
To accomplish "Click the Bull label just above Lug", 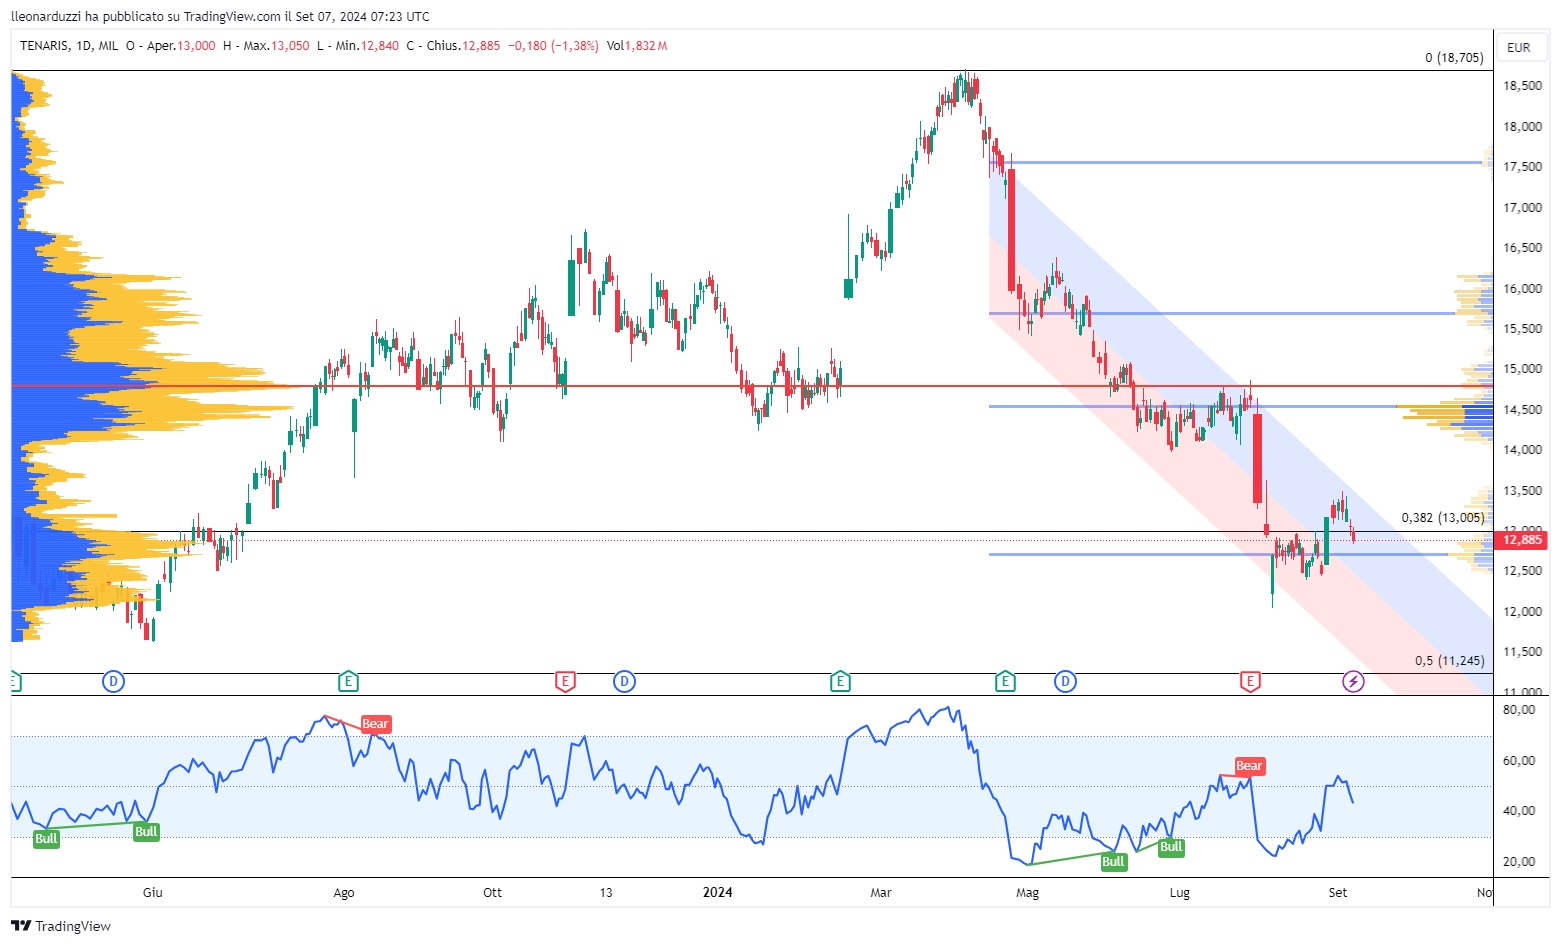I will (x=1171, y=847).
